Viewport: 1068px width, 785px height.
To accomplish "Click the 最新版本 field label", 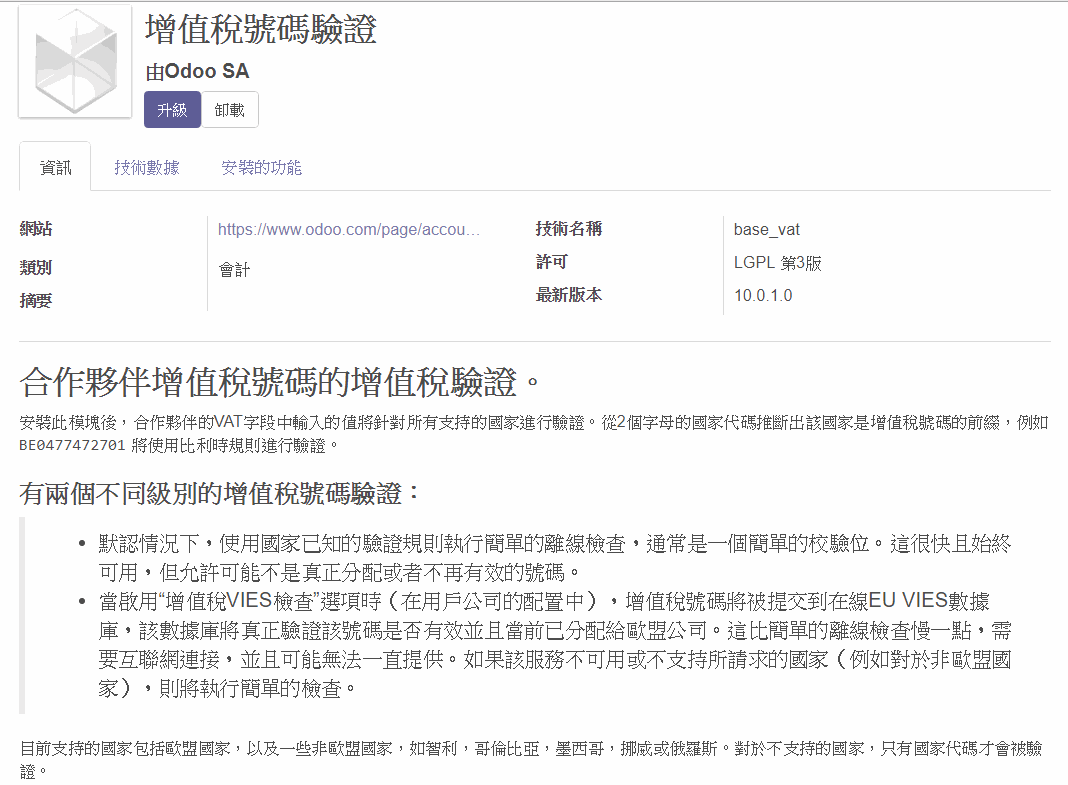I will (569, 295).
